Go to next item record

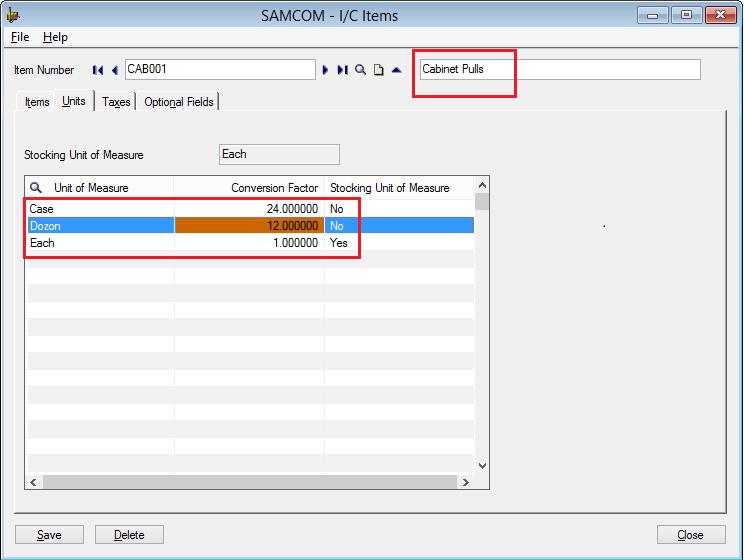pos(325,70)
